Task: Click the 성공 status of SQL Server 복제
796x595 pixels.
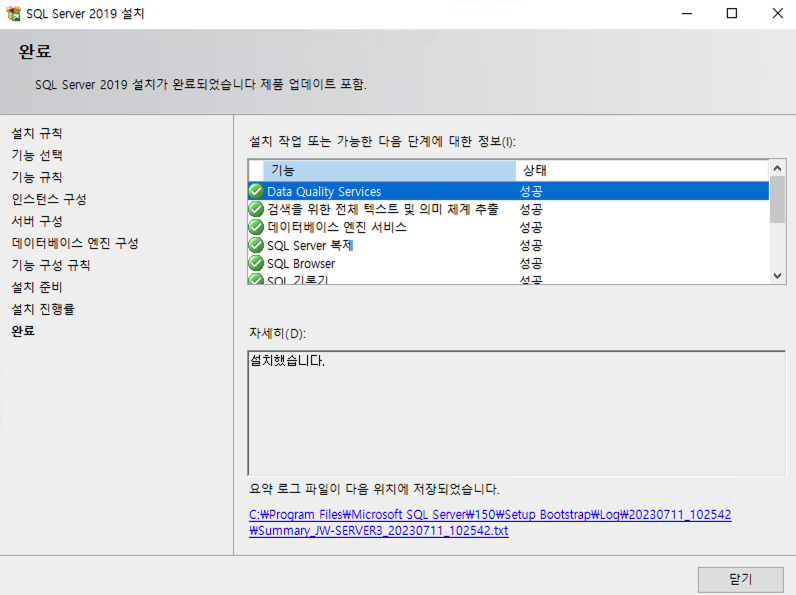Action: (531, 245)
